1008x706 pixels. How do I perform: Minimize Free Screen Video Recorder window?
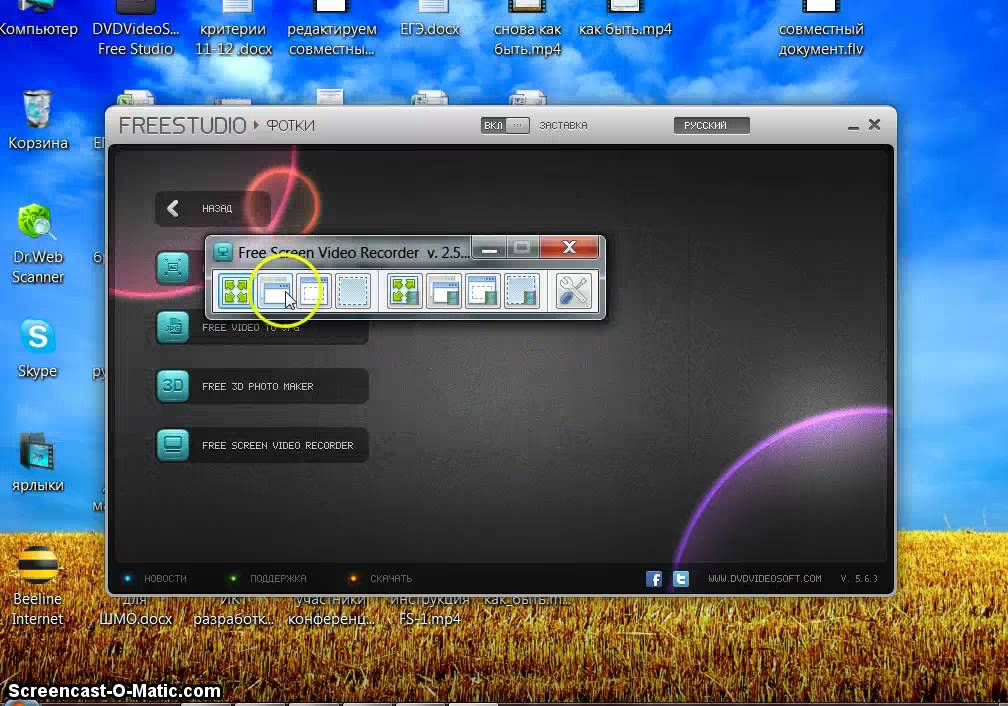click(x=489, y=248)
